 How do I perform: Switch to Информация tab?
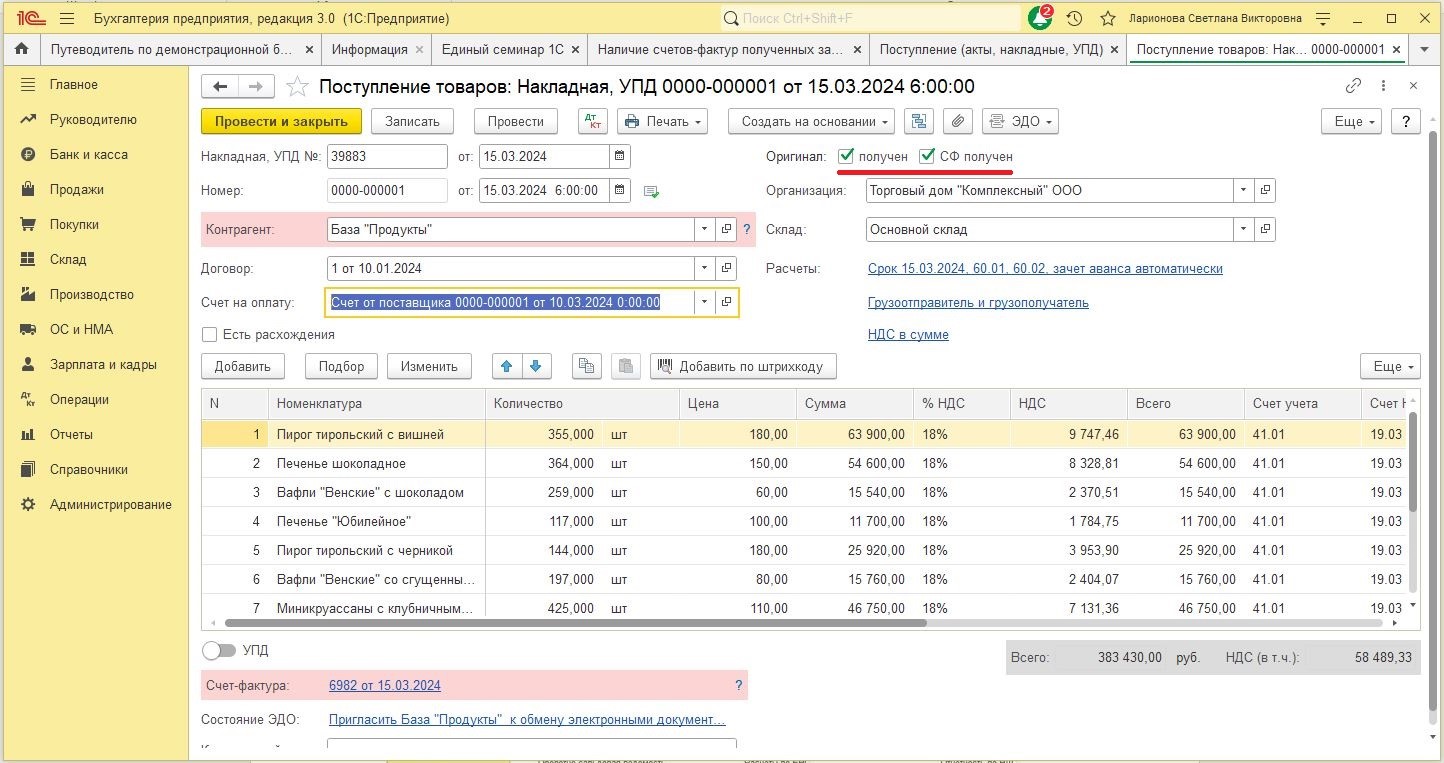370,49
